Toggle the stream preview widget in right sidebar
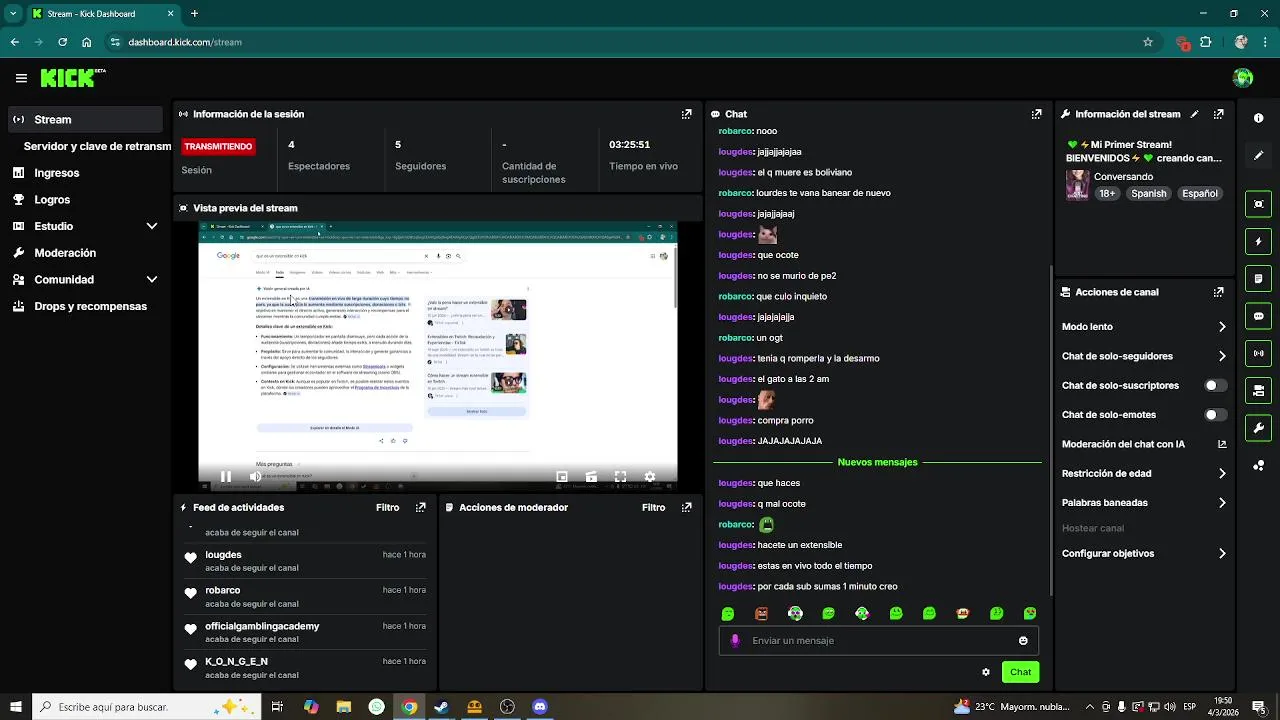Viewport: 1280px width, 720px height. coord(1258,204)
